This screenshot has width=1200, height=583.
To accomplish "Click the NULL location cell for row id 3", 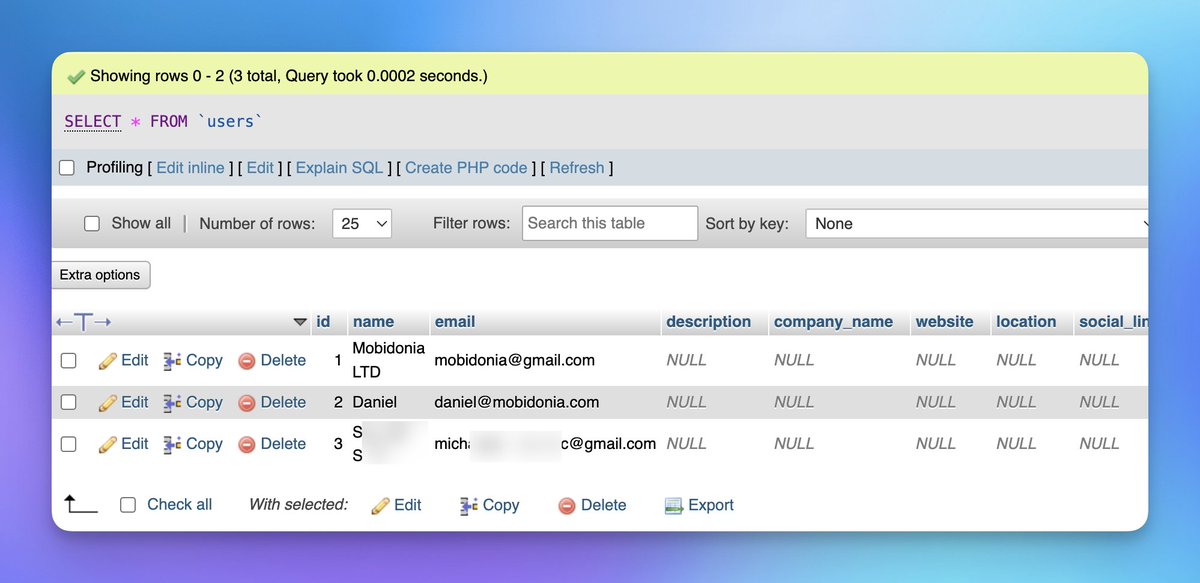I will (1016, 444).
